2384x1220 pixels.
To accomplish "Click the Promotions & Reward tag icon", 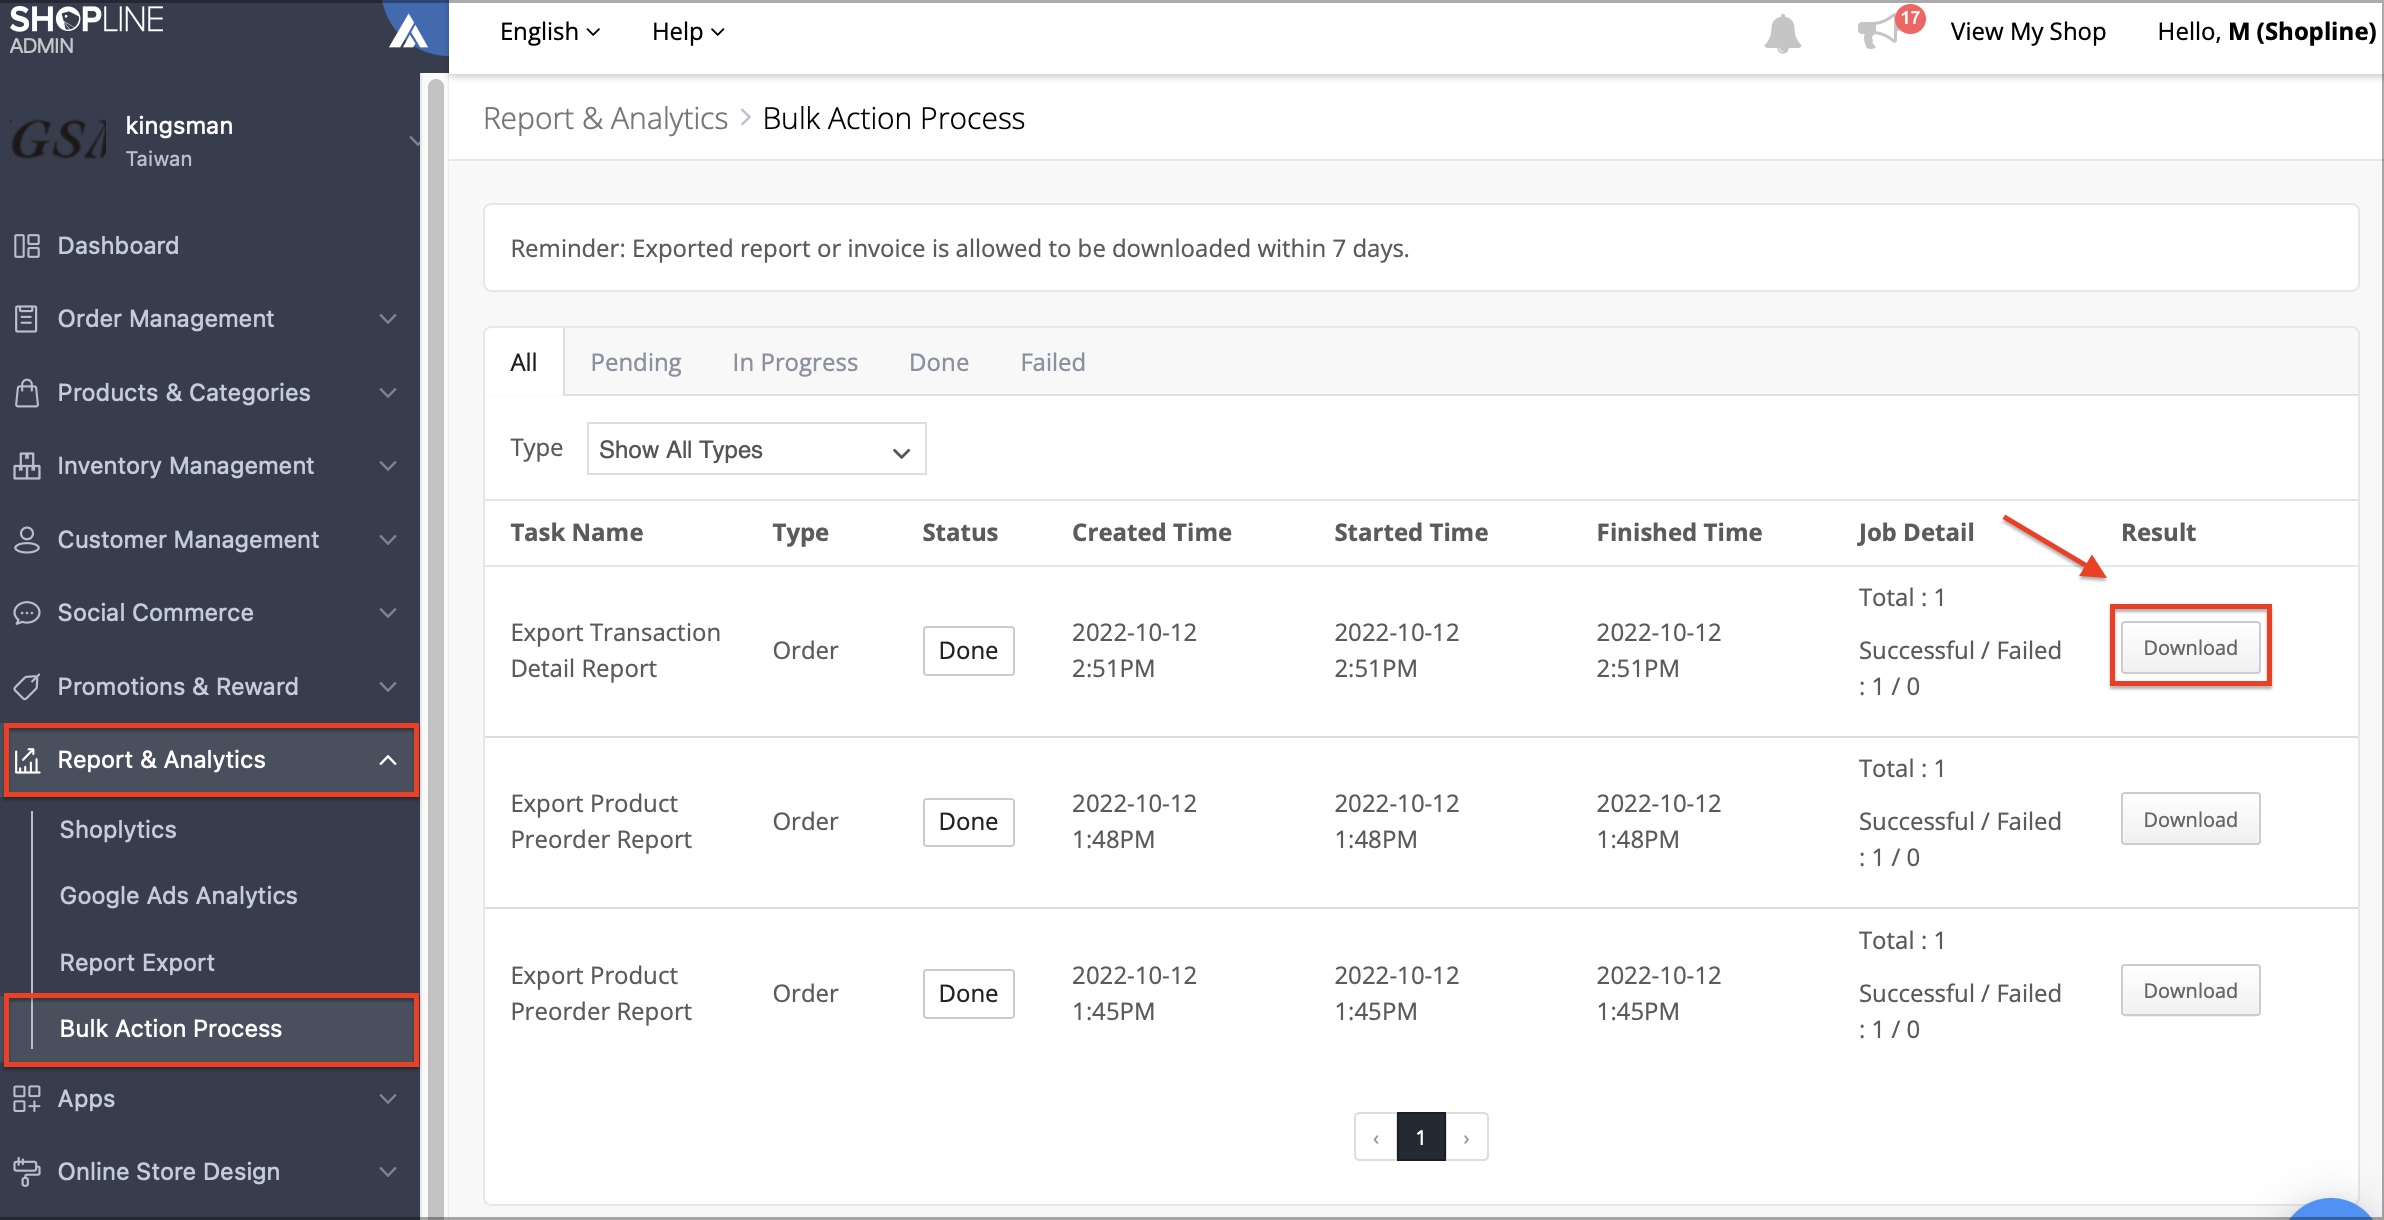I will [x=27, y=687].
